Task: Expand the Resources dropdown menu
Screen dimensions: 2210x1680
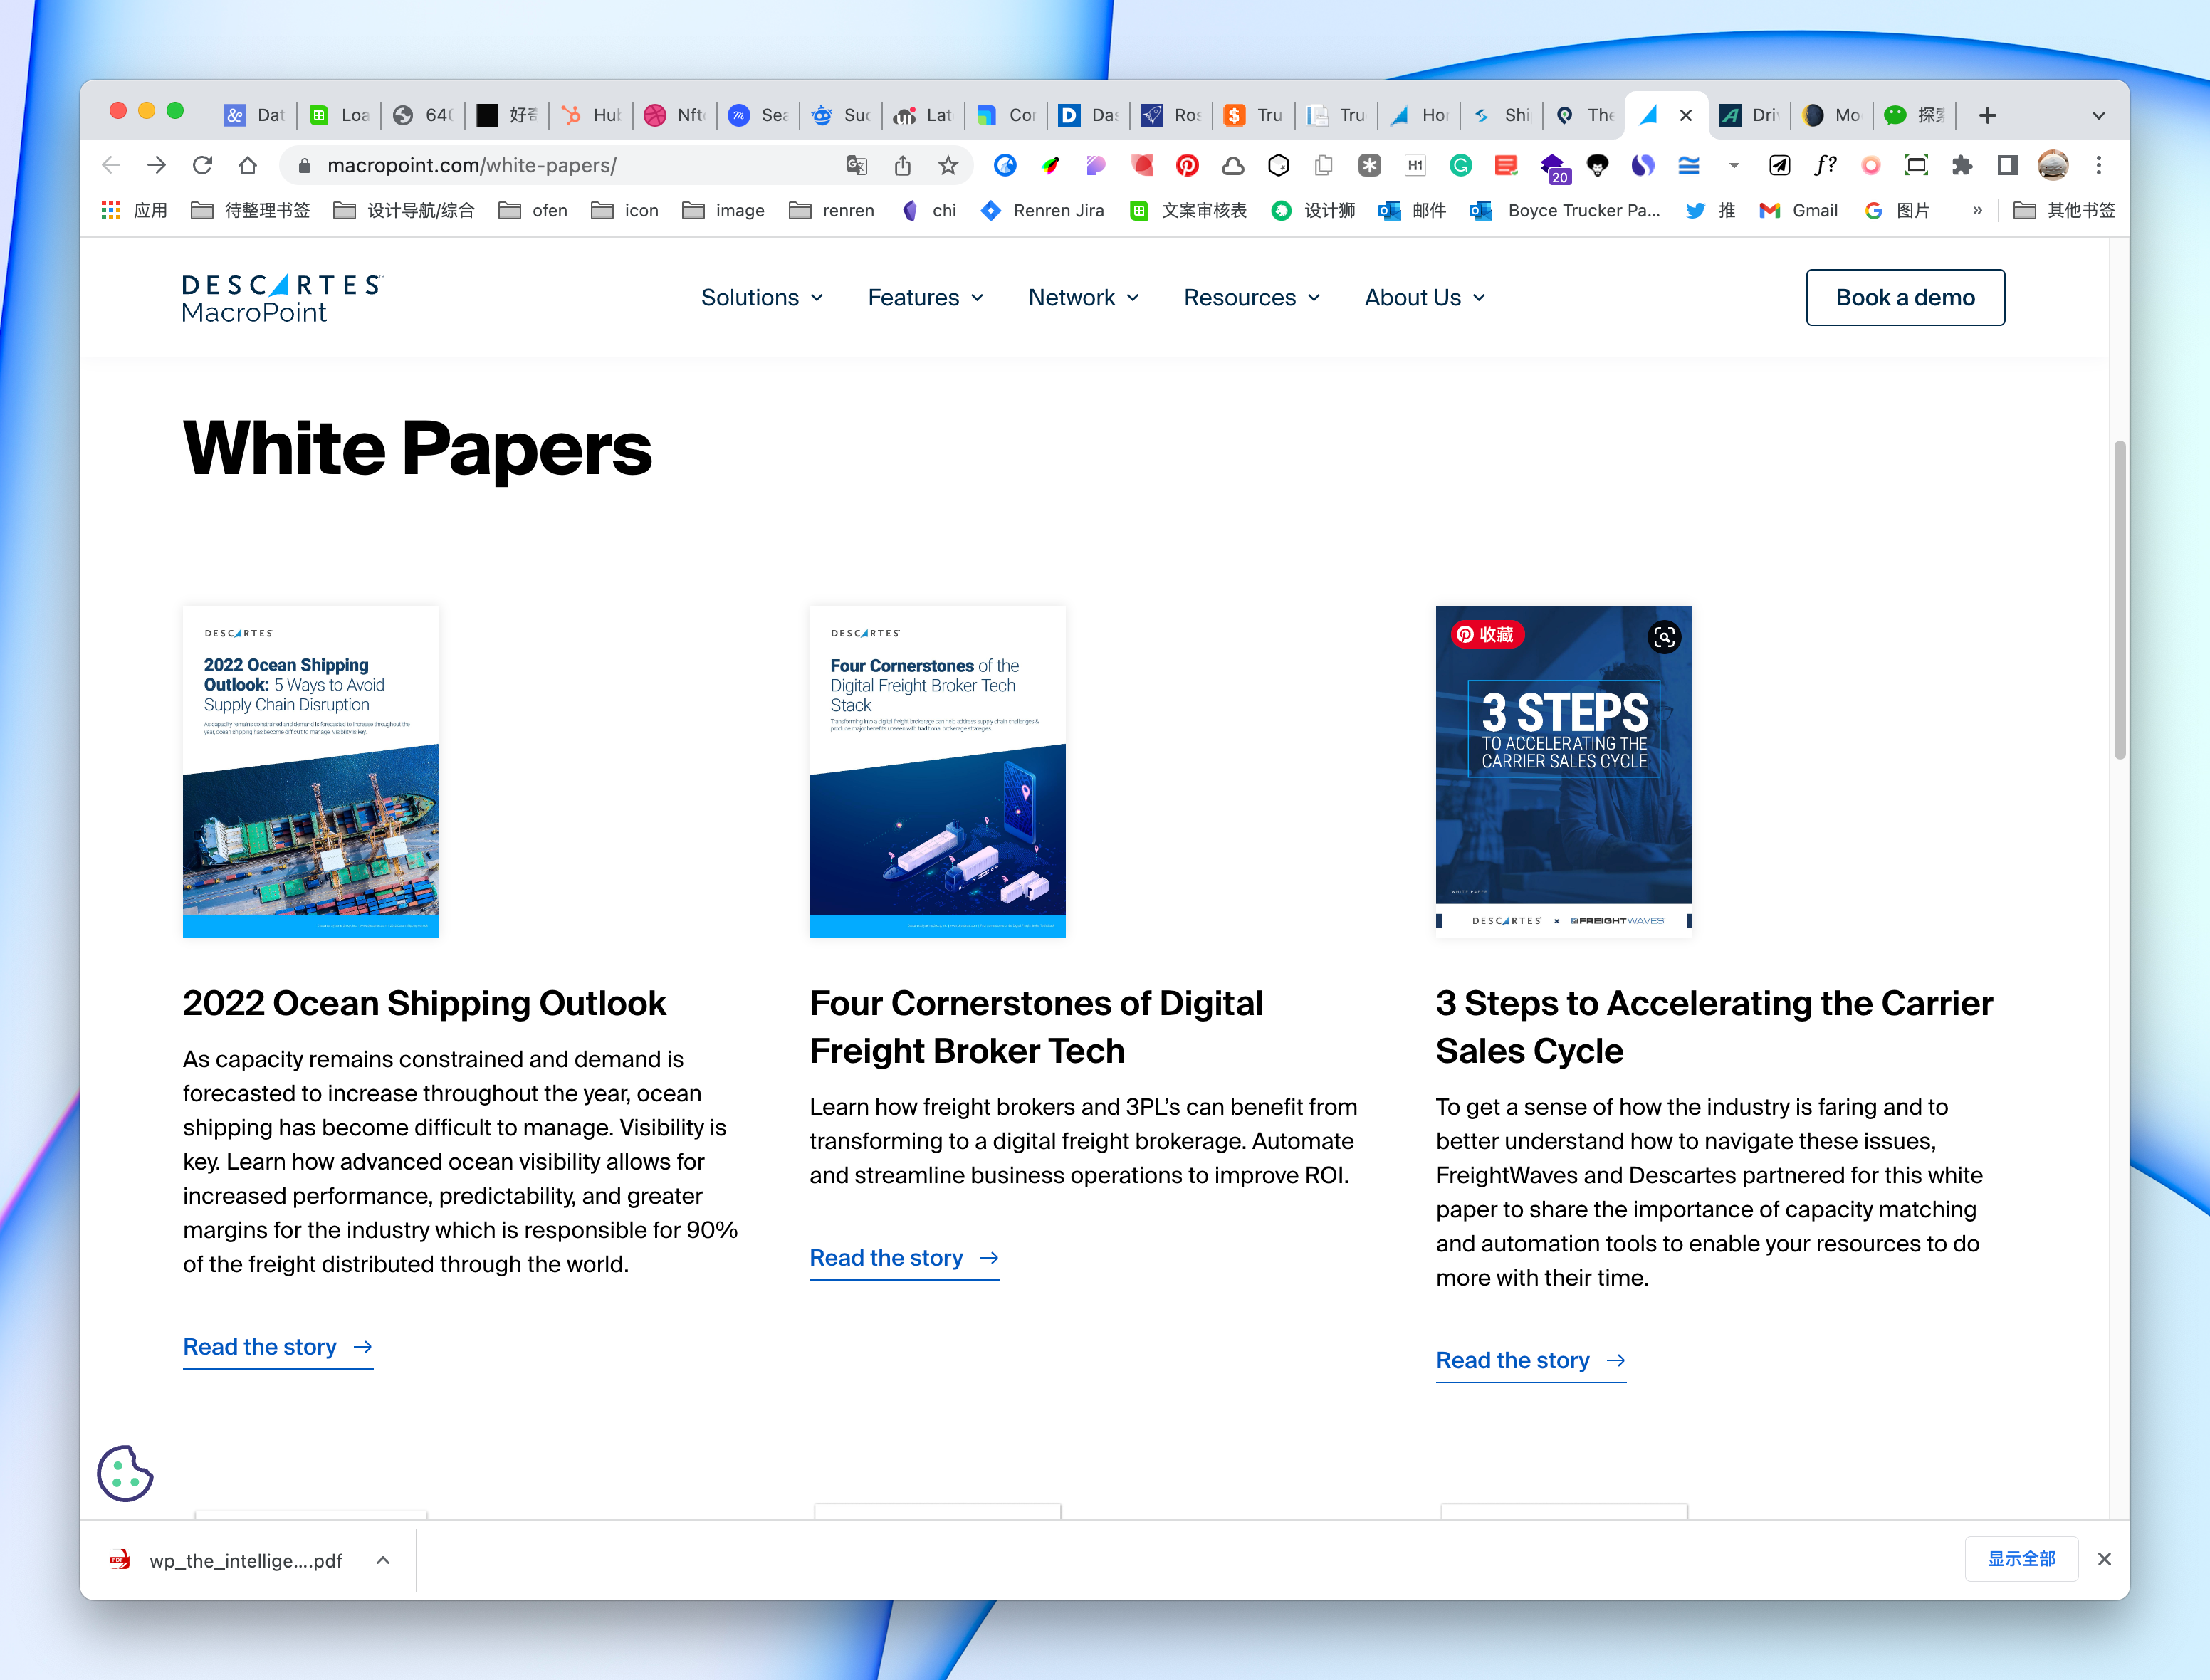Action: coord(1251,297)
